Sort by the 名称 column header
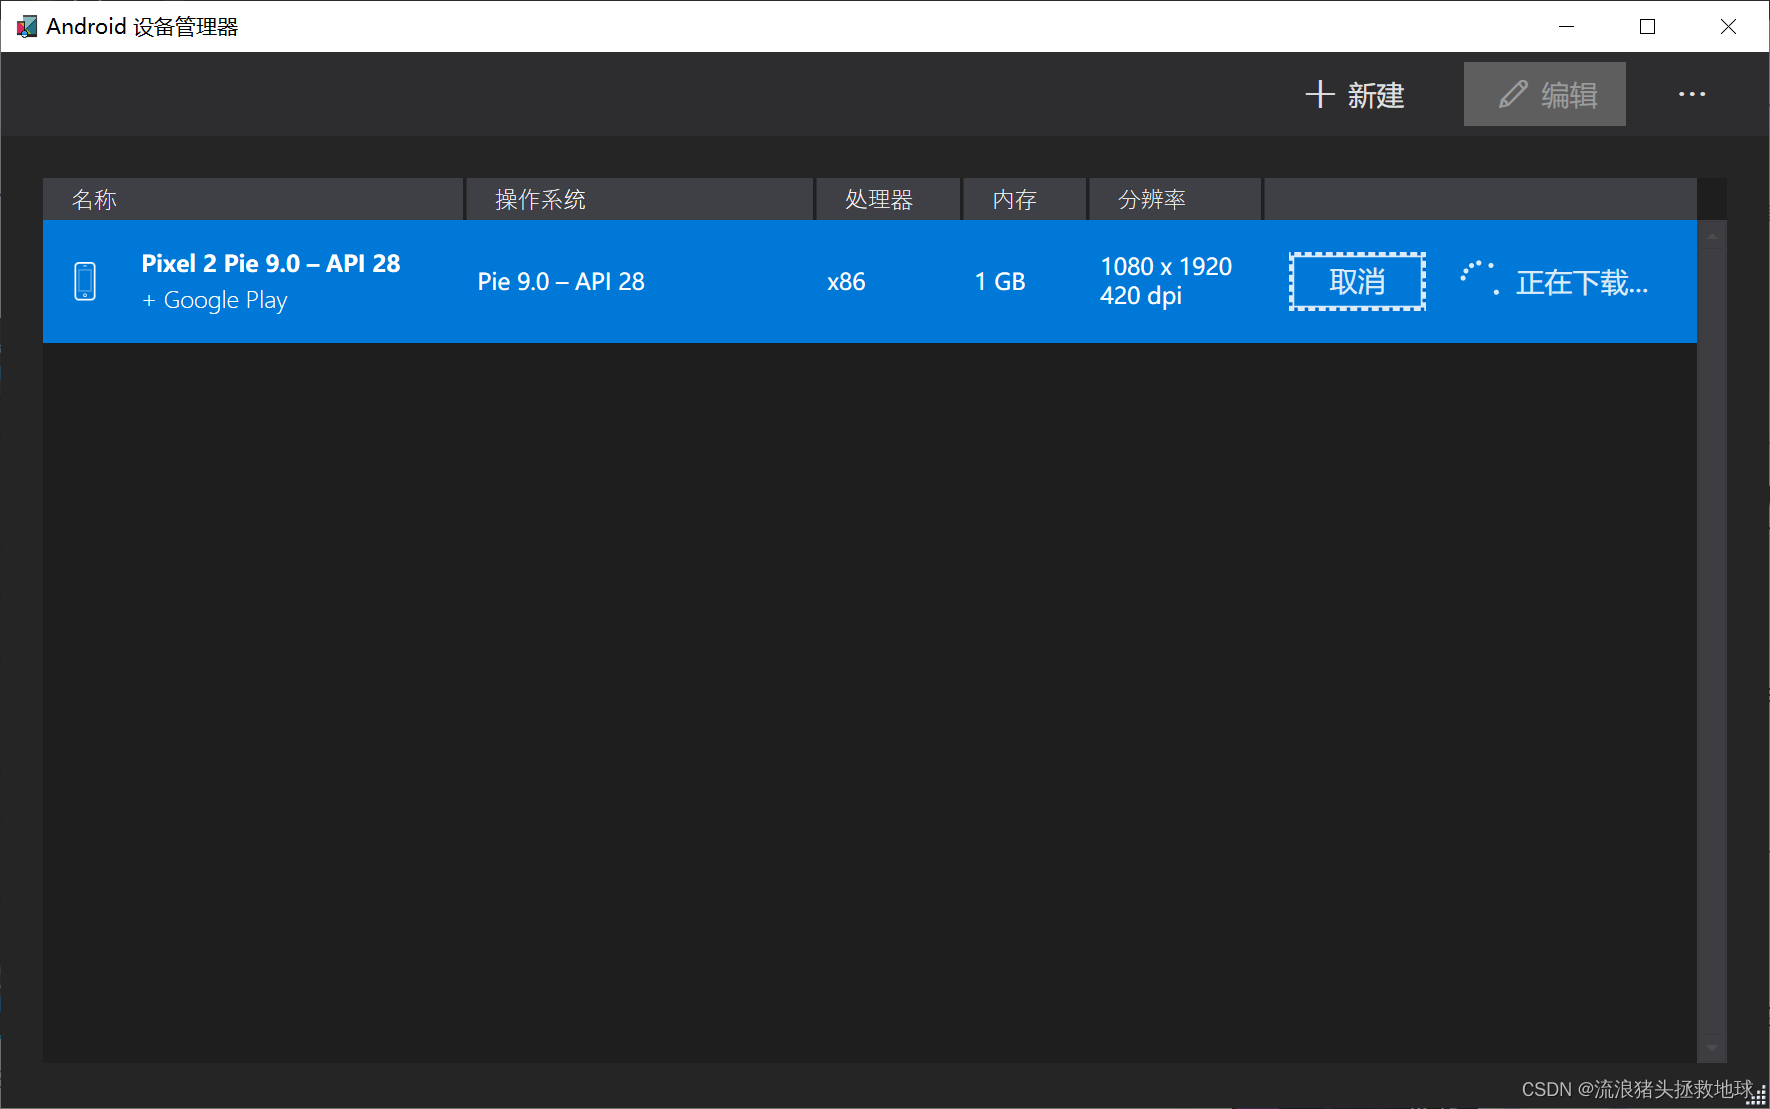Viewport: 1770px width, 1109px height. point(253,199)
